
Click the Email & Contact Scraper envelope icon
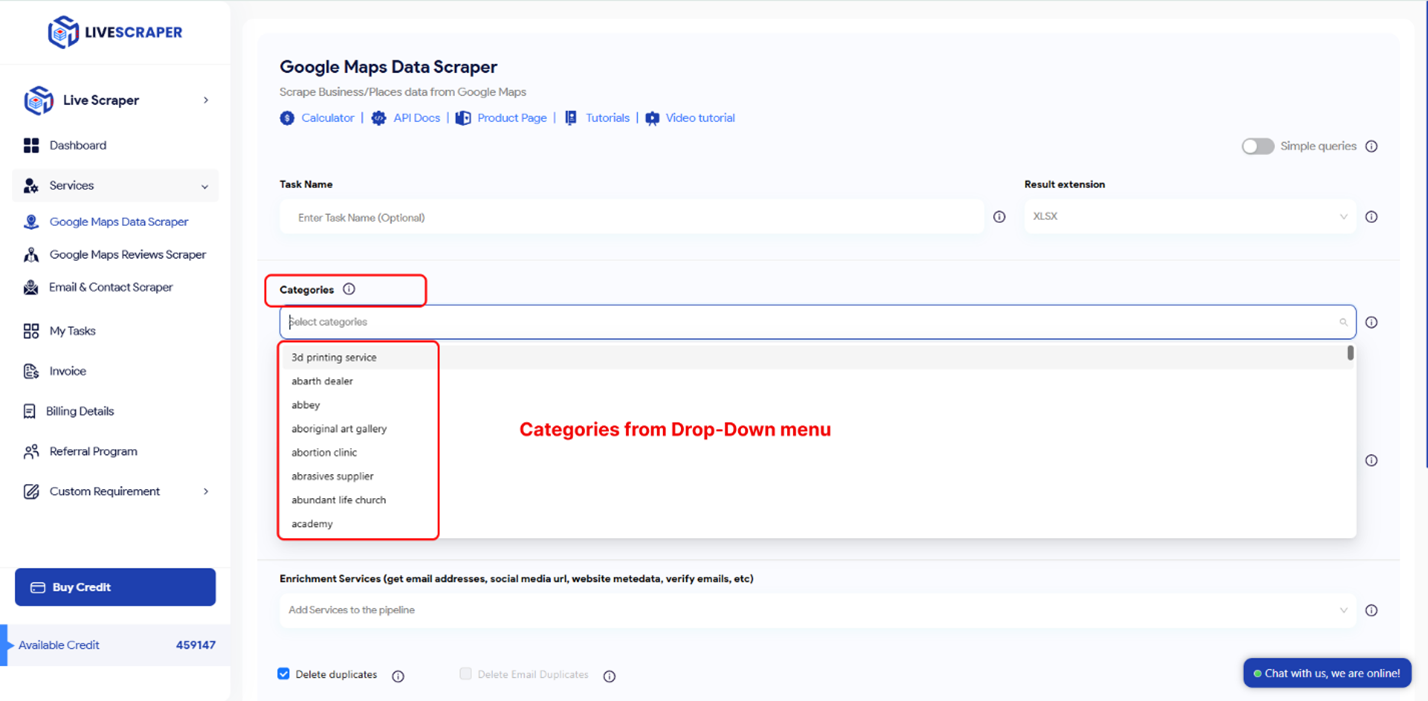point(31,287)
